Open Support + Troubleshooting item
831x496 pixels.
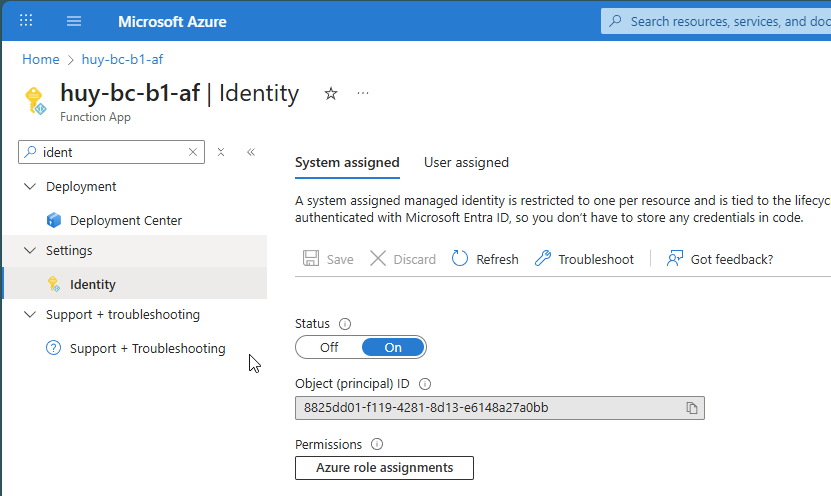[x=147, y=348]
